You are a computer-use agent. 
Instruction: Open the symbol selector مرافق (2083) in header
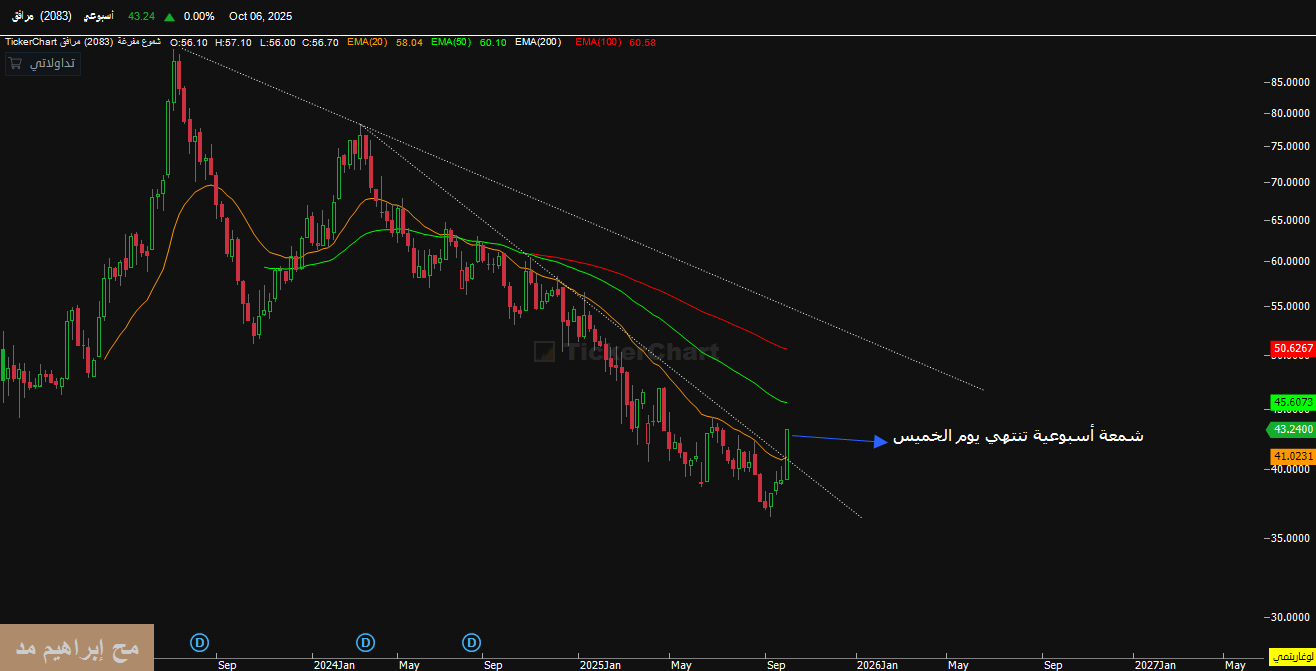click(x=41, y=16)
